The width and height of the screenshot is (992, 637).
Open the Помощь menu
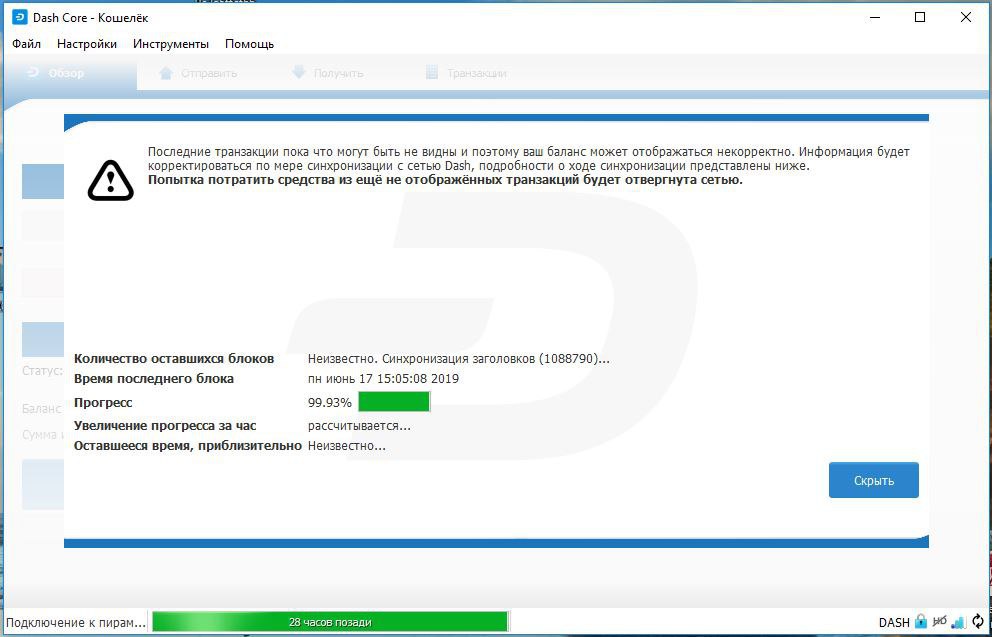click(249, 44)
